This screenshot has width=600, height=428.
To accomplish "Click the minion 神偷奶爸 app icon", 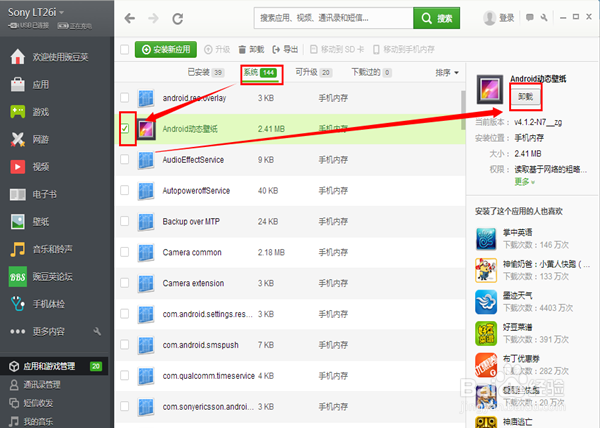I will click(x=486, y=270).
